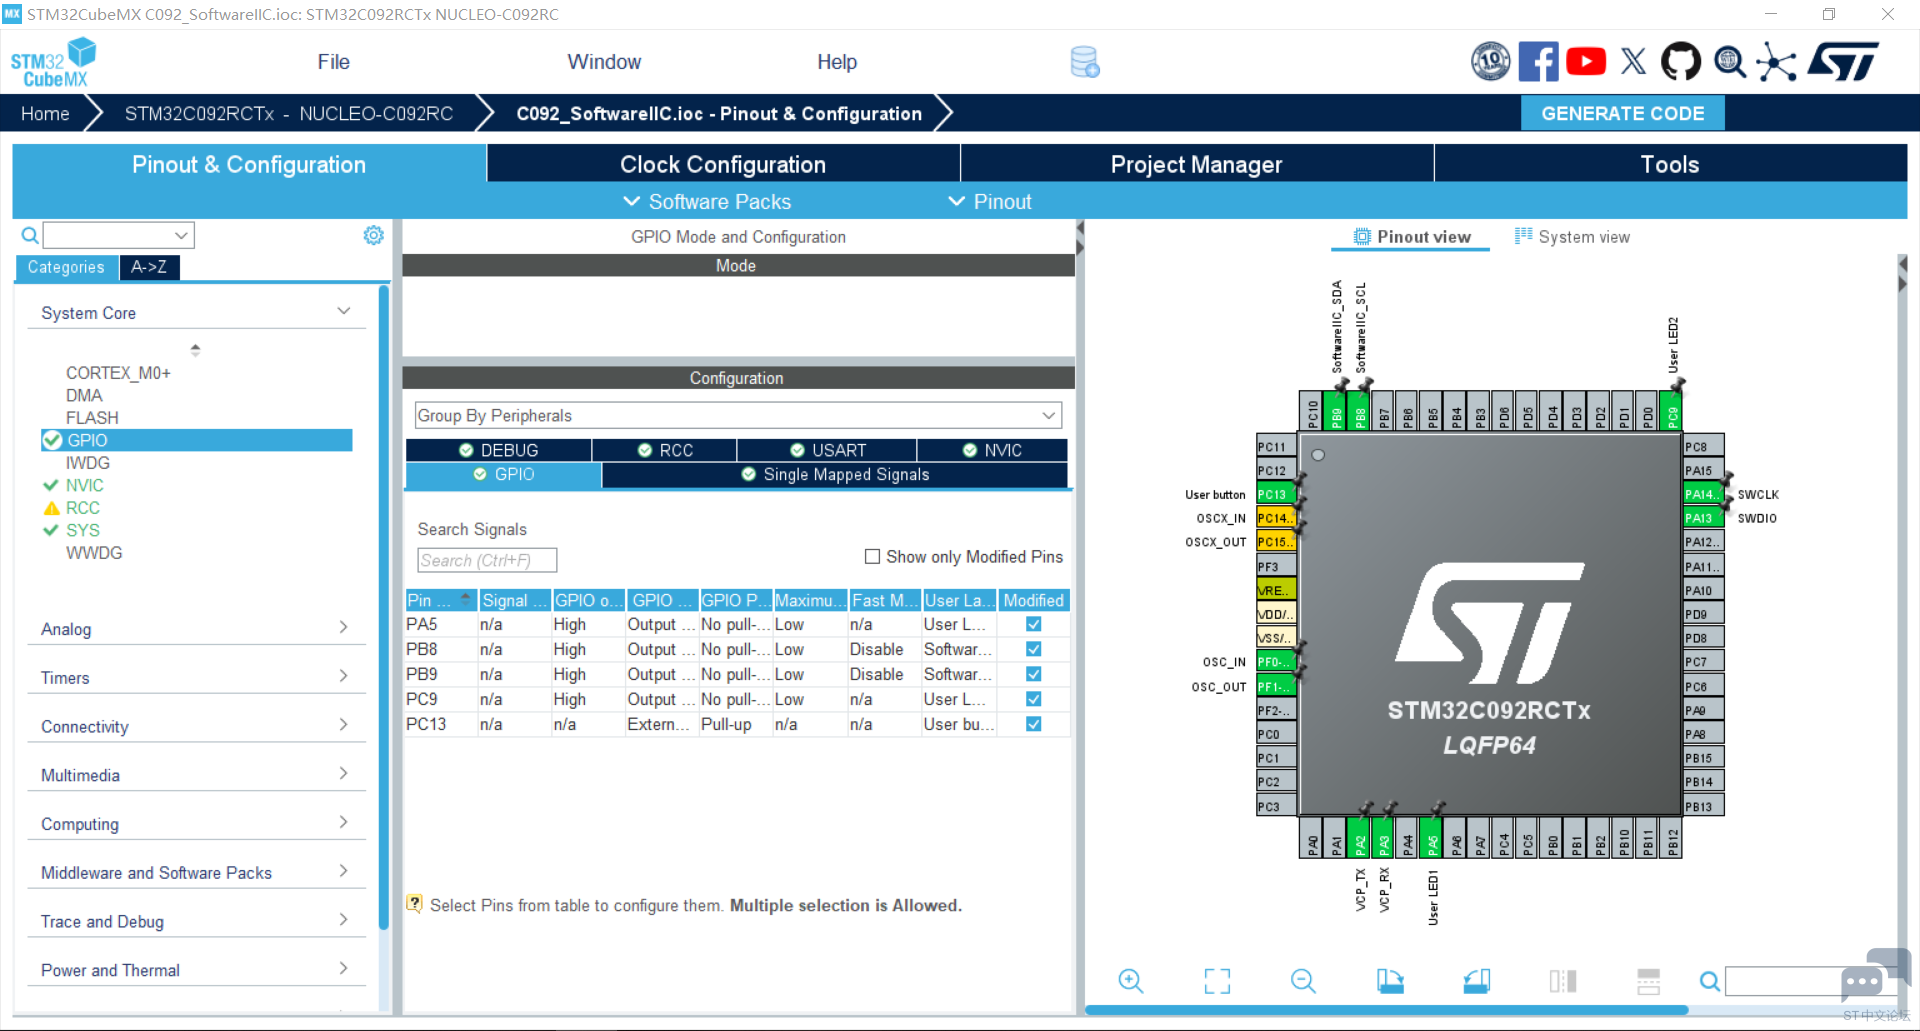The height and width of the screenshot is (1031, 1920).
Task: Select NVIC in System Core list
Action: click(x=84, y=485)
